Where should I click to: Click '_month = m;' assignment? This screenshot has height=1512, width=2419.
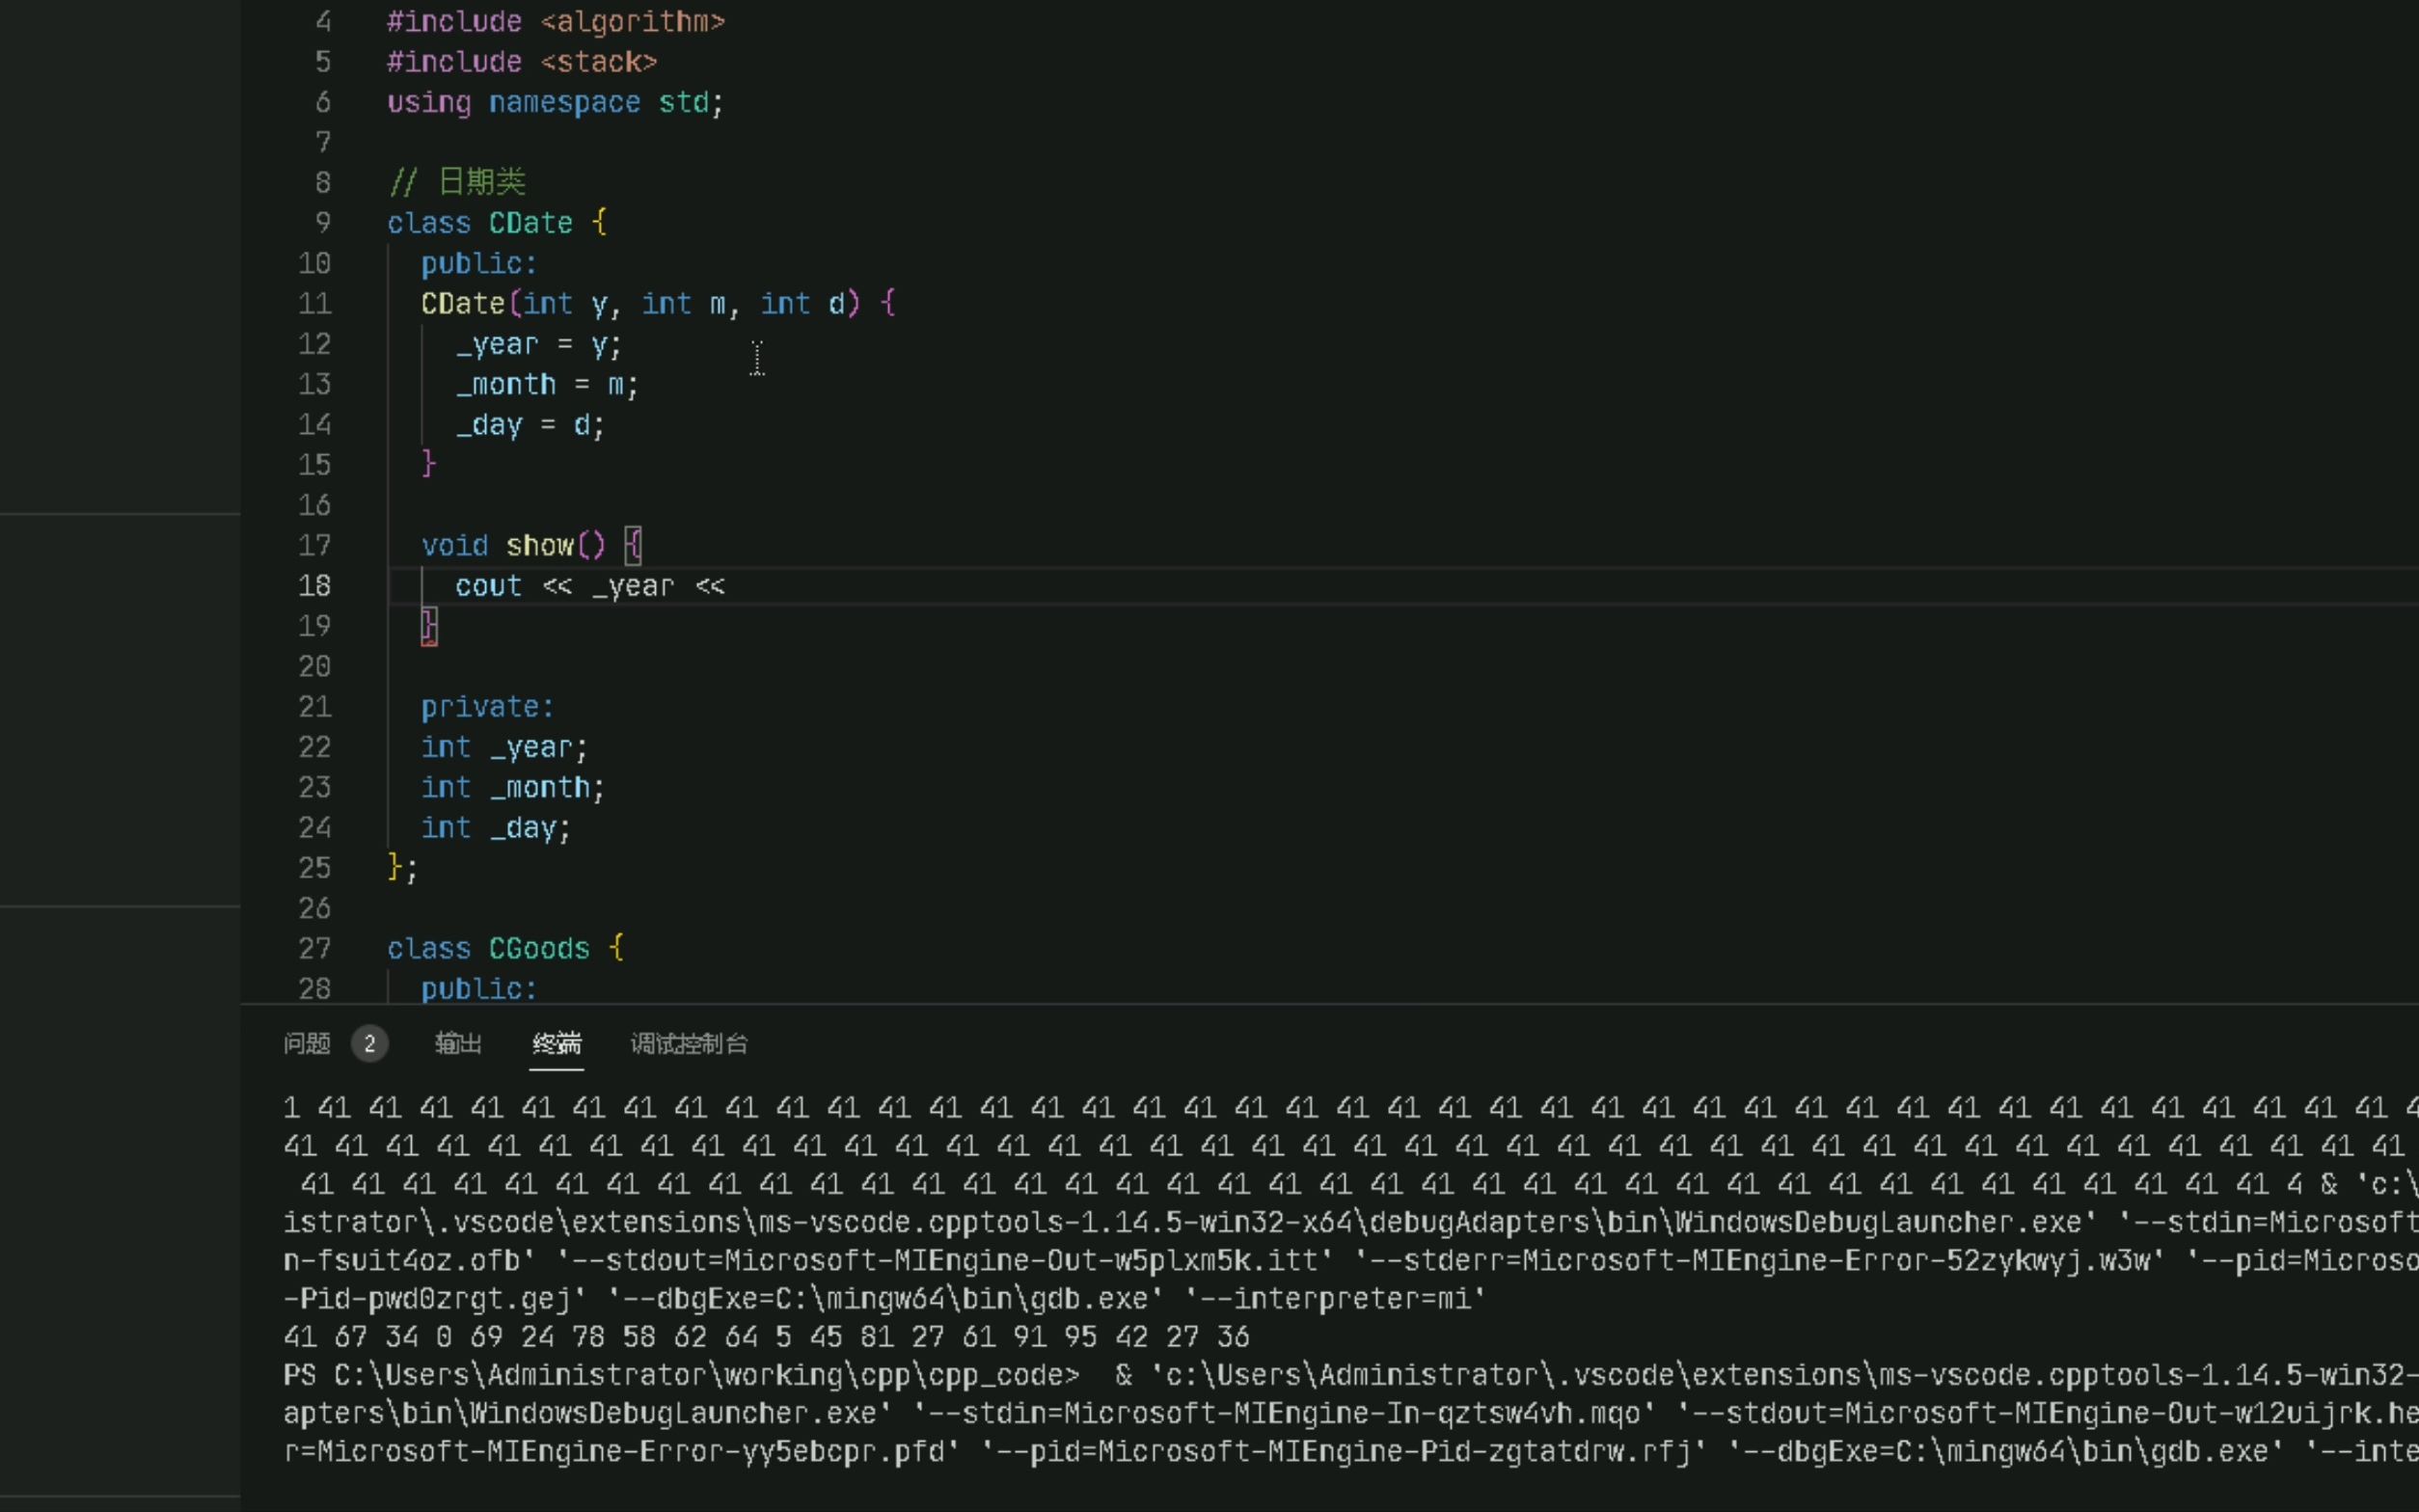(546, 384)
